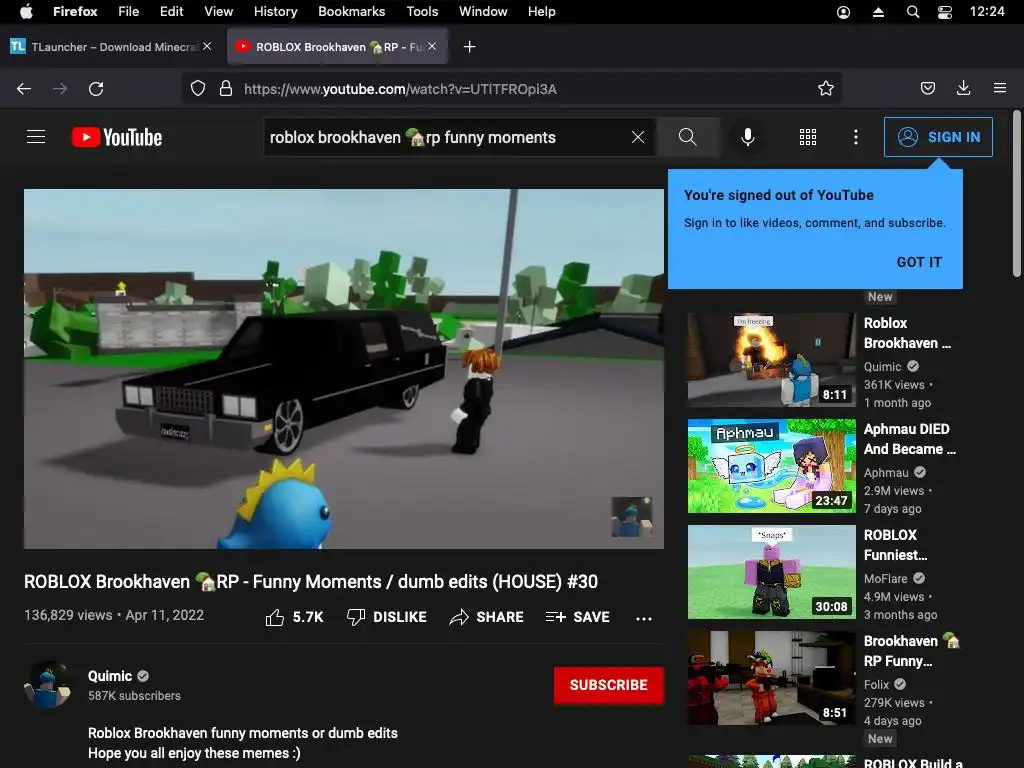Click '136,829 views' text
The width and height of the screenshot is (1024, 768).
pyautogui.click(x=68, y=615)
